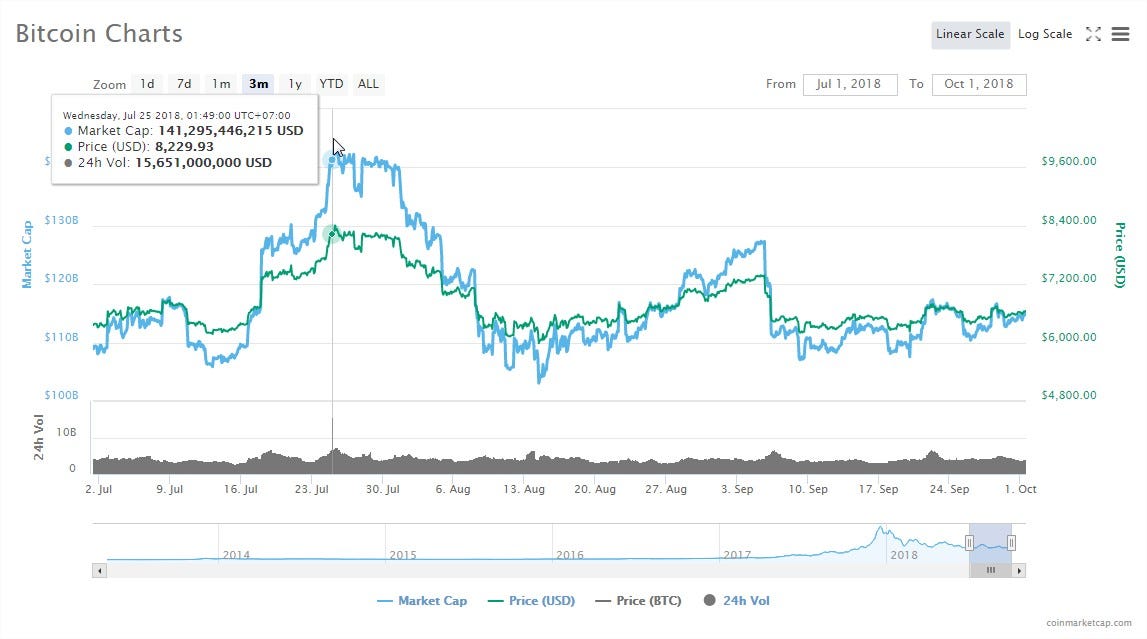This screenshot has width=1147, height=639.
Task: Select the 3m zoom range
Action: tap(258, 84)
